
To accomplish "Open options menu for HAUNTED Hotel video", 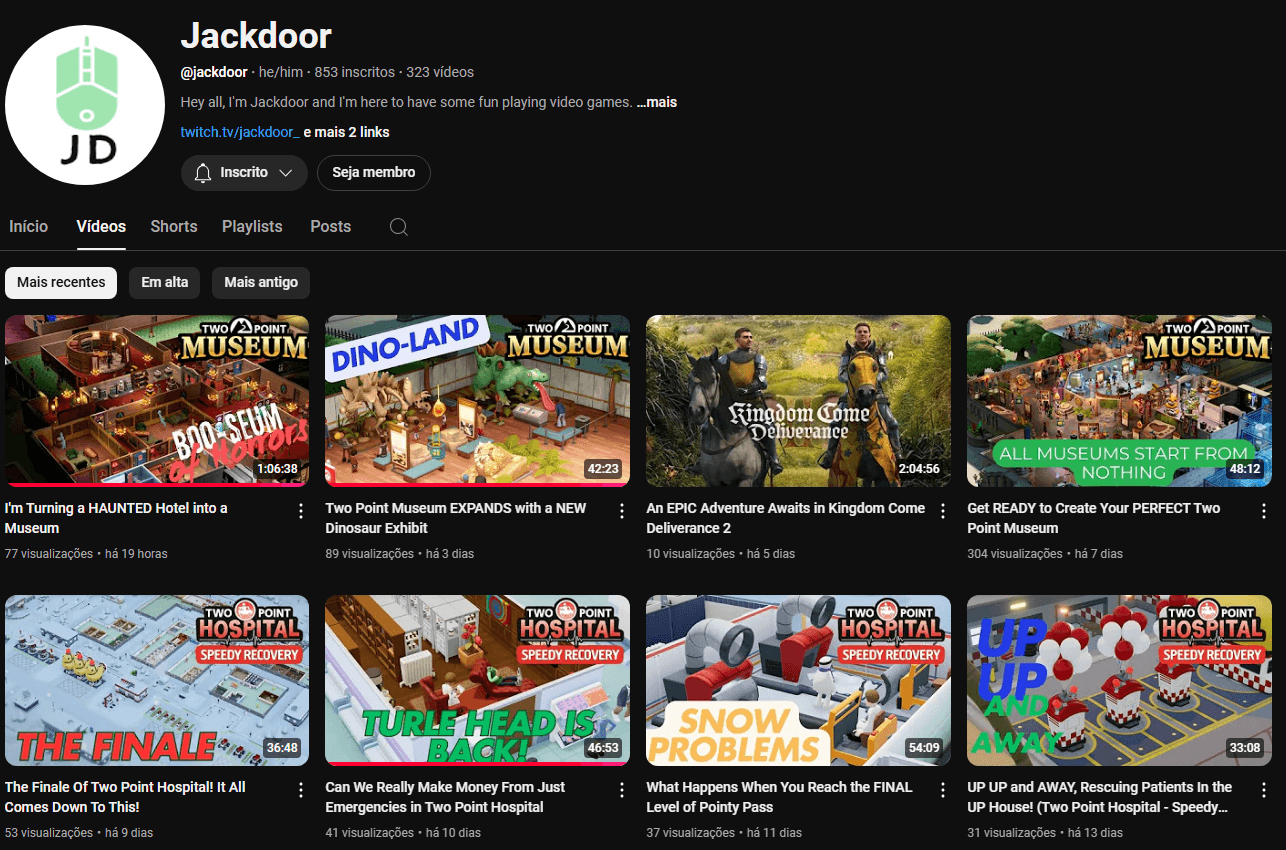I will click(301, 511).
